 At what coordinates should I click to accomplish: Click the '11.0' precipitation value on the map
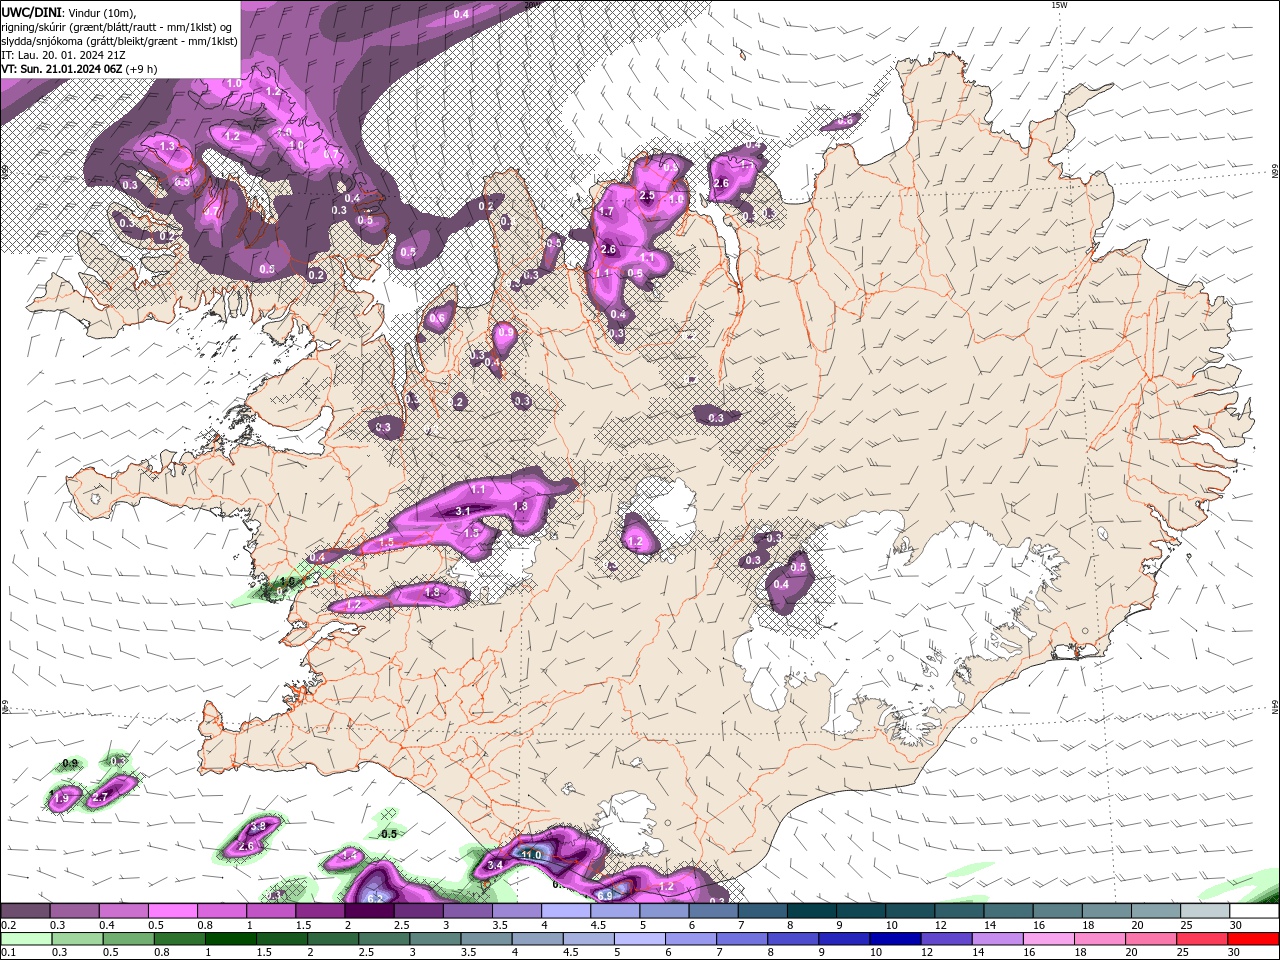(532, 855)
